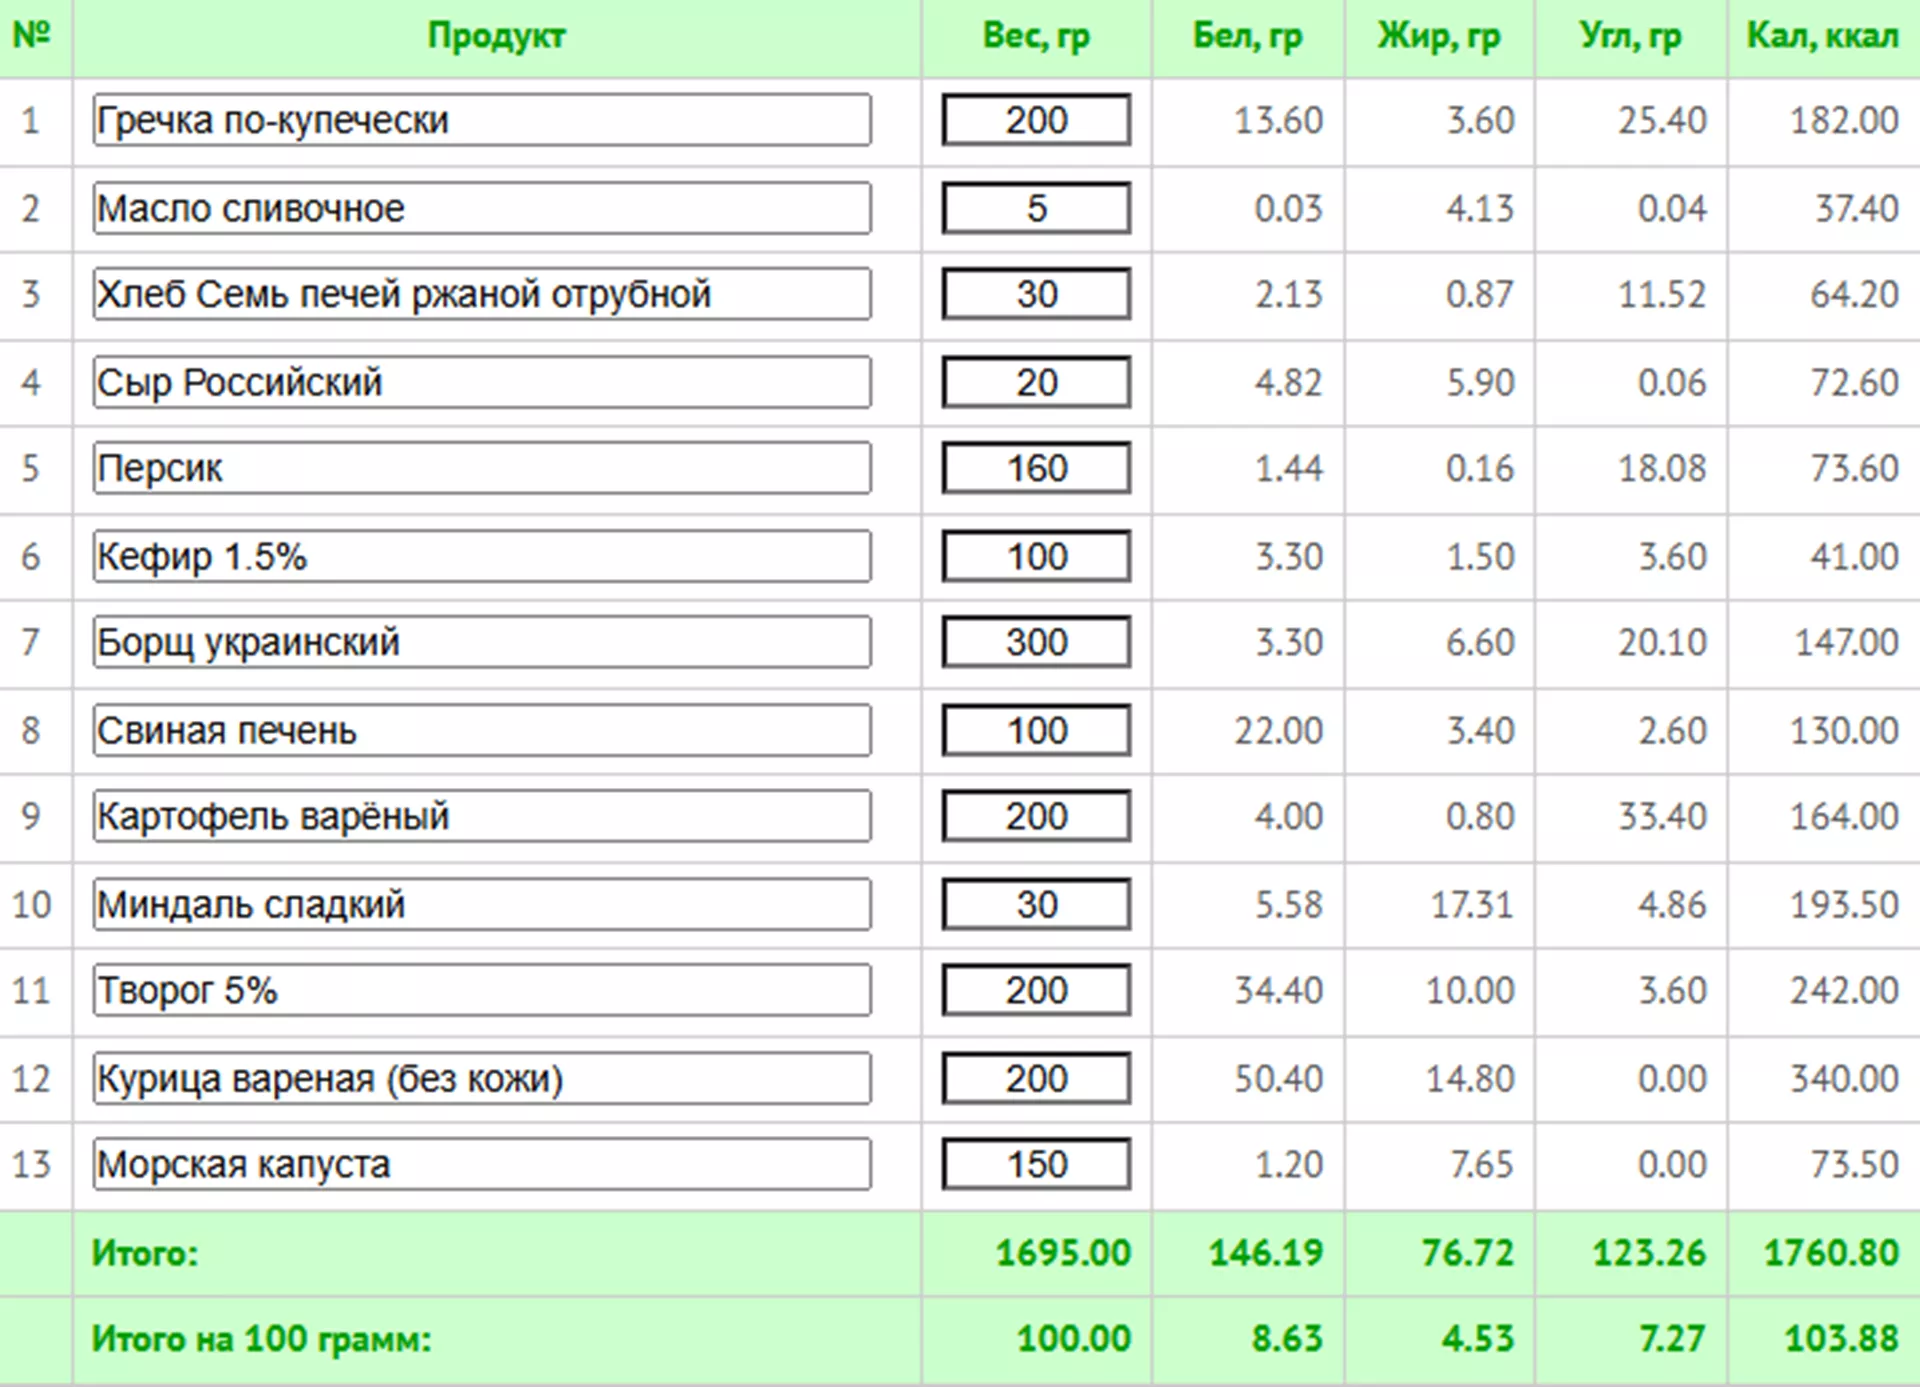
Task: Select the 'Хлеб Семь печей ржаной отрубной' product field
Action: tap(481, 294)
